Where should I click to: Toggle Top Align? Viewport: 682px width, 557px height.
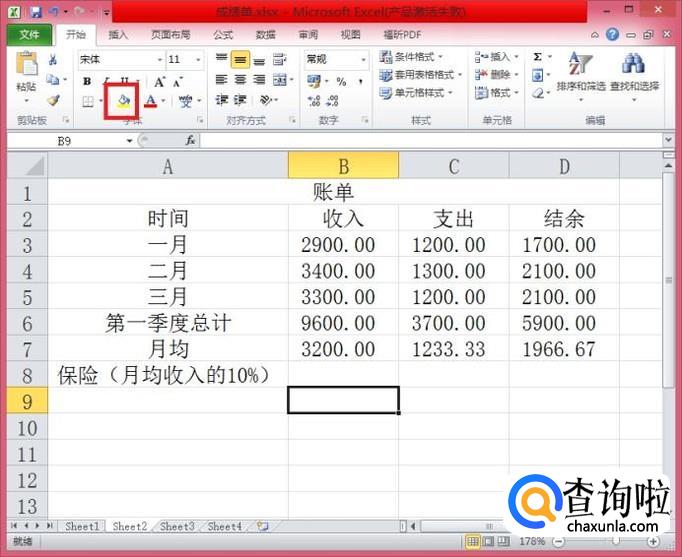(x=221, y=58)
